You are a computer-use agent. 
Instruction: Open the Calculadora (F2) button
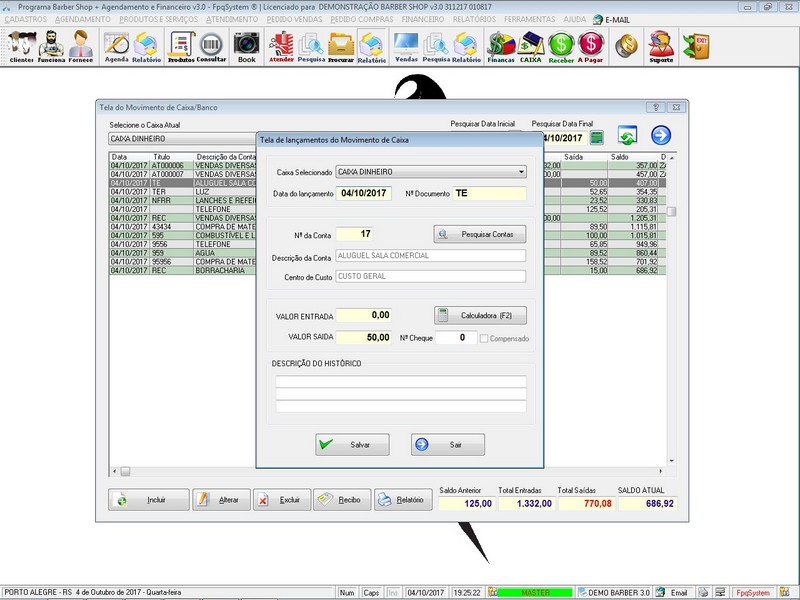pos(480,315)
